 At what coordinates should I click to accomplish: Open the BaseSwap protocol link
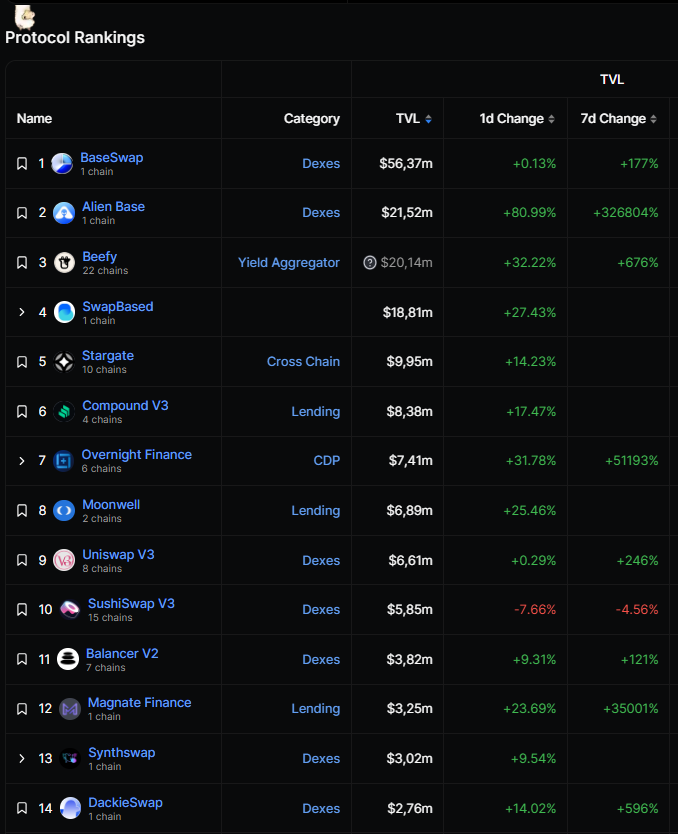click(x=112, y=157)
